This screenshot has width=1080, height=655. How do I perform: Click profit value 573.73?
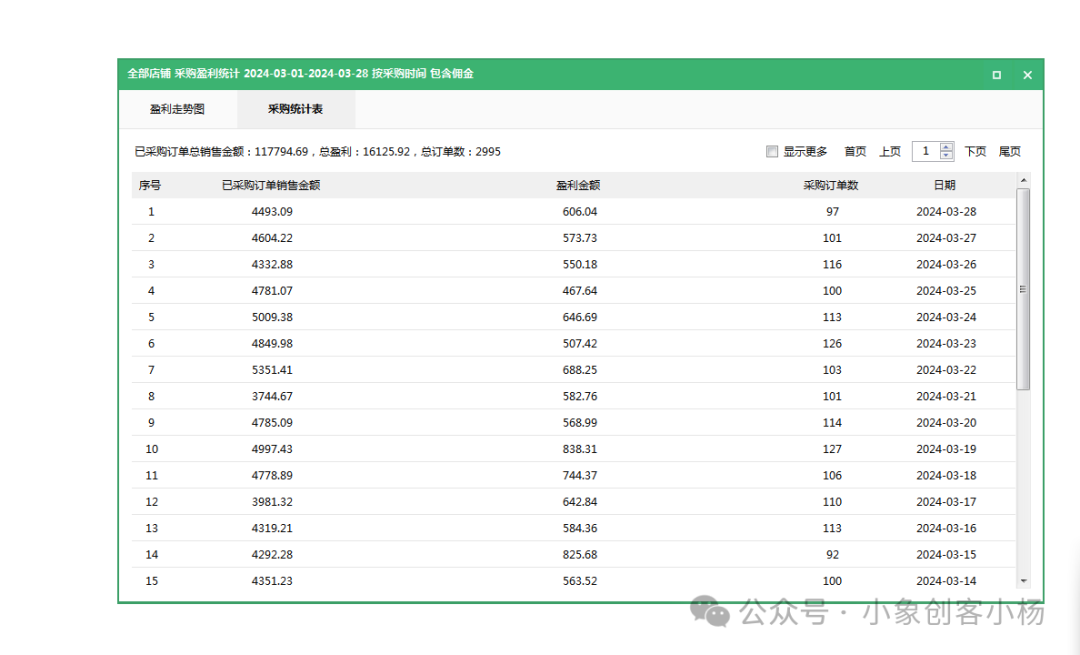tap(580, 238)
